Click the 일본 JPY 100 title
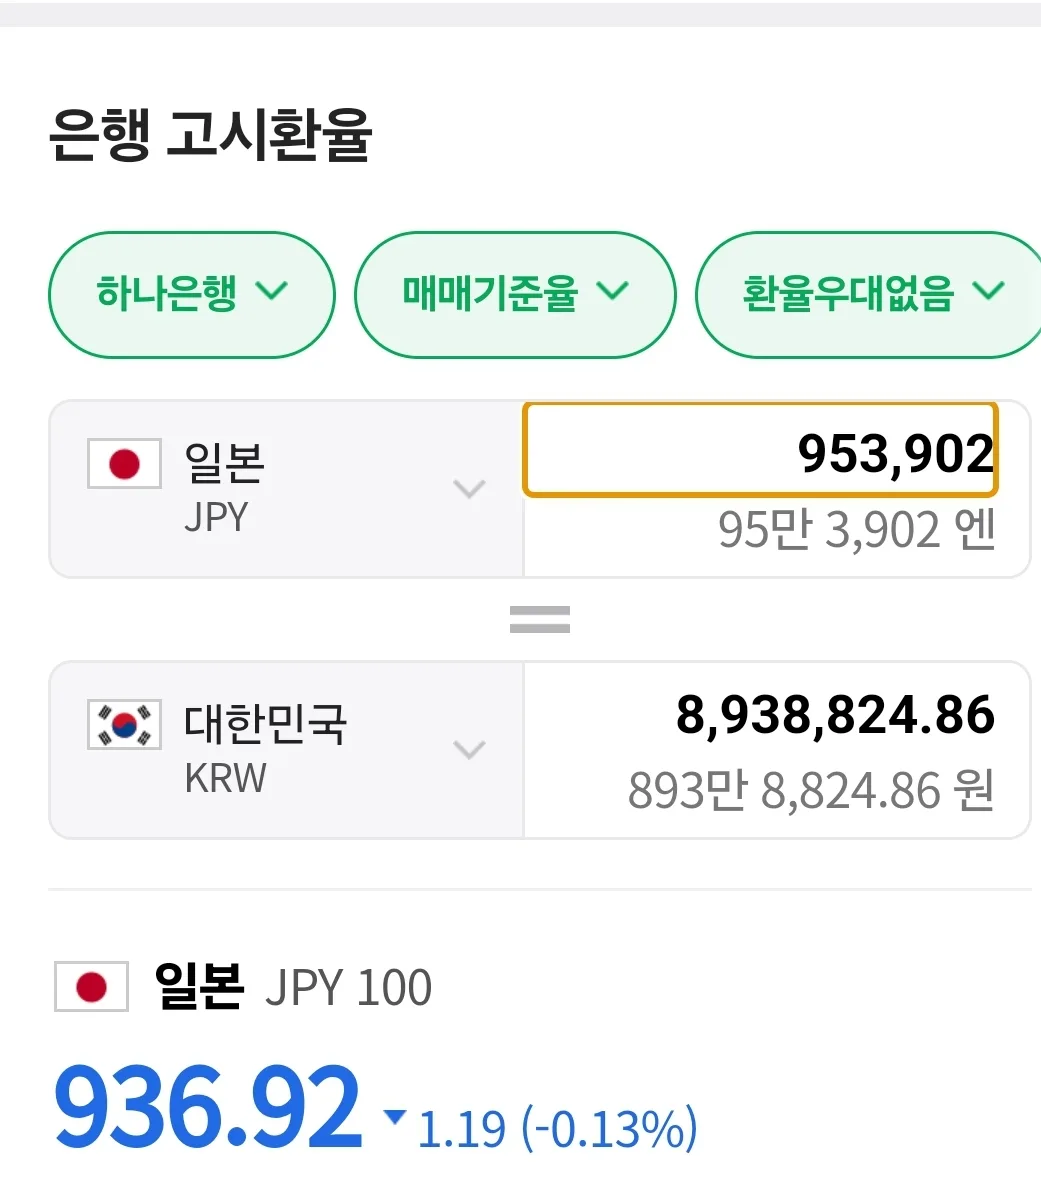 tap(293, 987)
